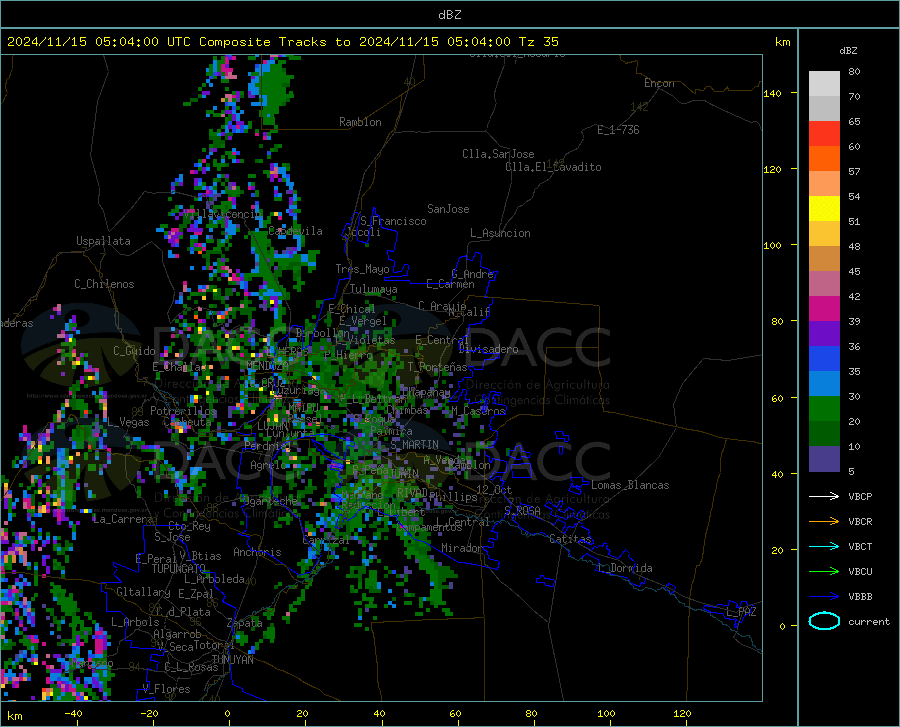Click the 140 tick on the vertical km axis

tap(772, 93)
